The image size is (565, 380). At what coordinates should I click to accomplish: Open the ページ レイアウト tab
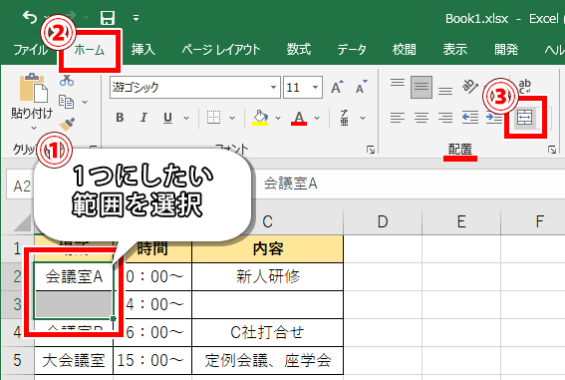coord(221,49)
